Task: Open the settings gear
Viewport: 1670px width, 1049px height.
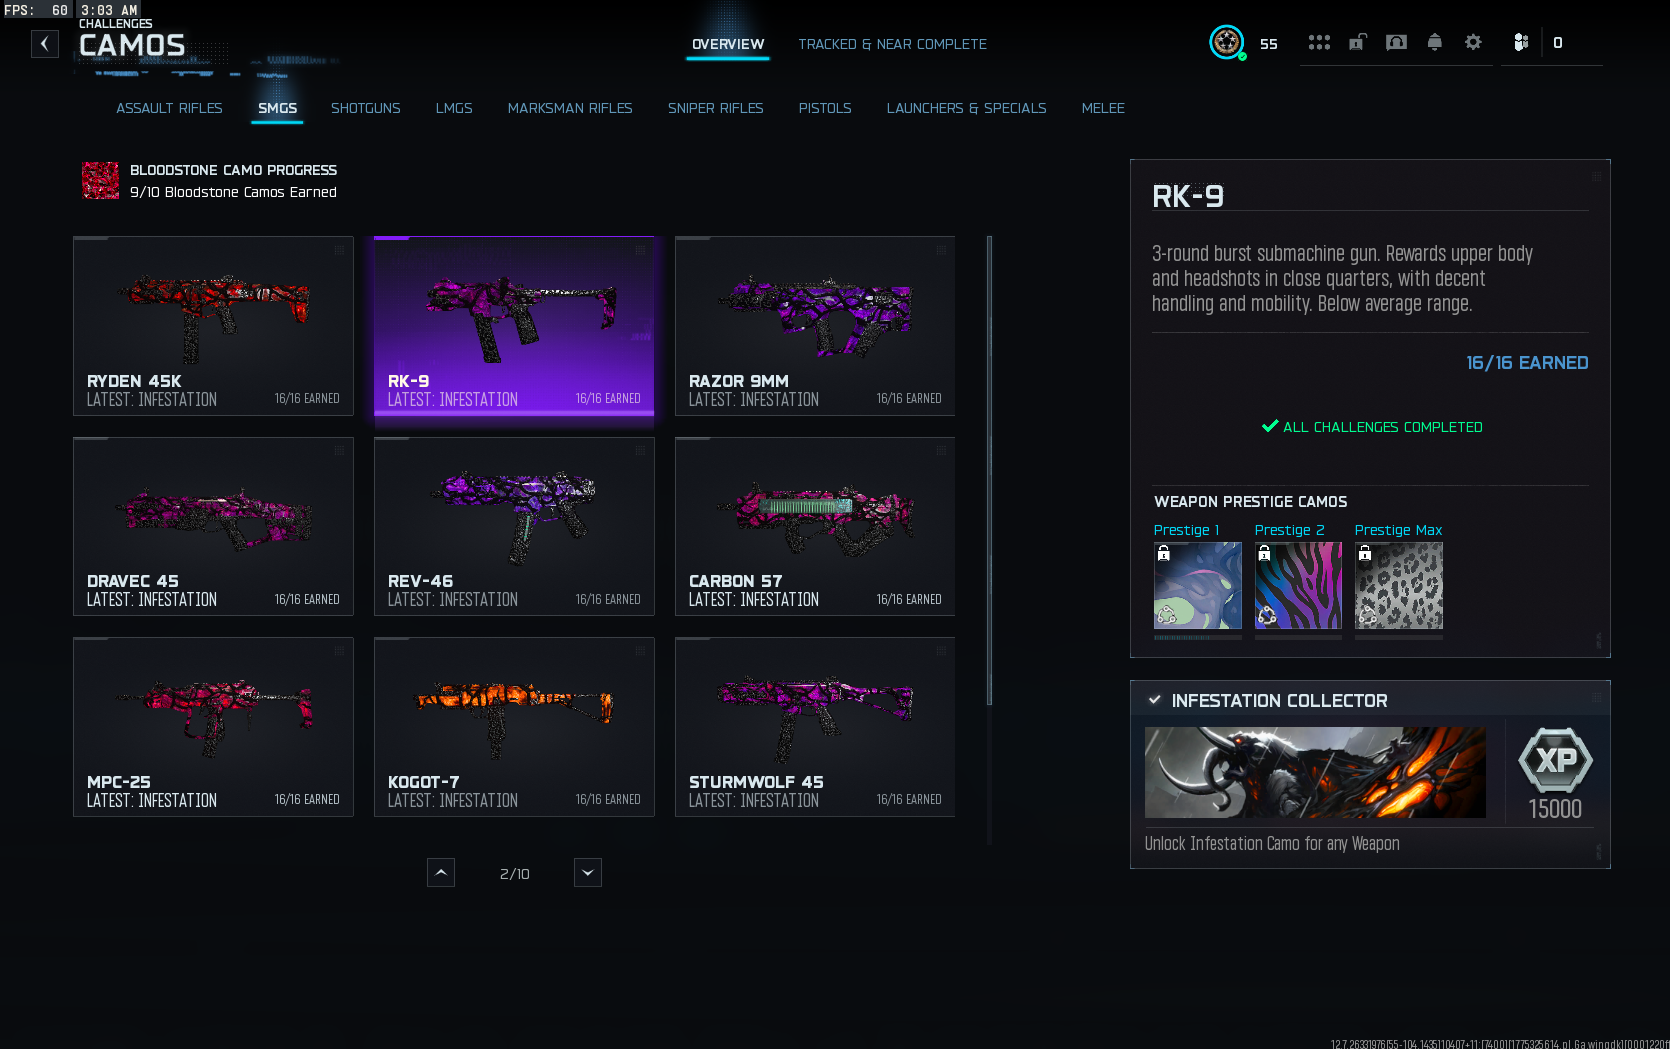Action: (x=1473, y=42)
